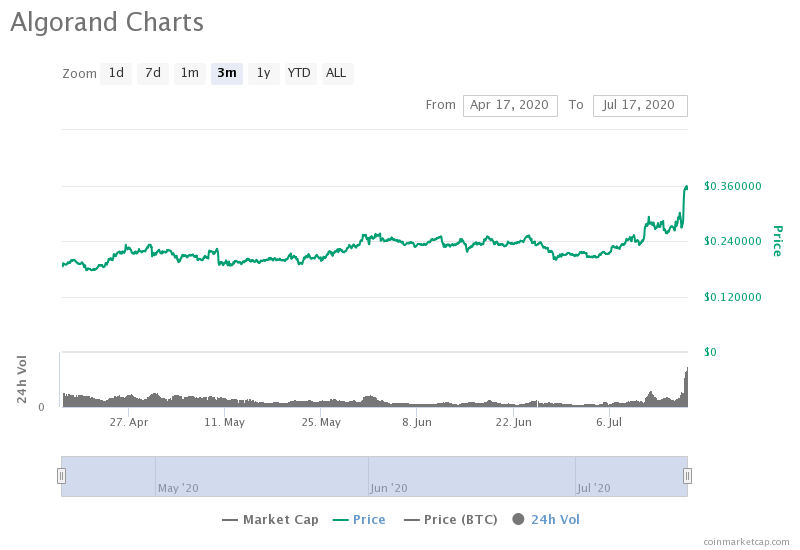The image size is (800, 550).
Task: Select the 3m zoom range
Action: 227,73
